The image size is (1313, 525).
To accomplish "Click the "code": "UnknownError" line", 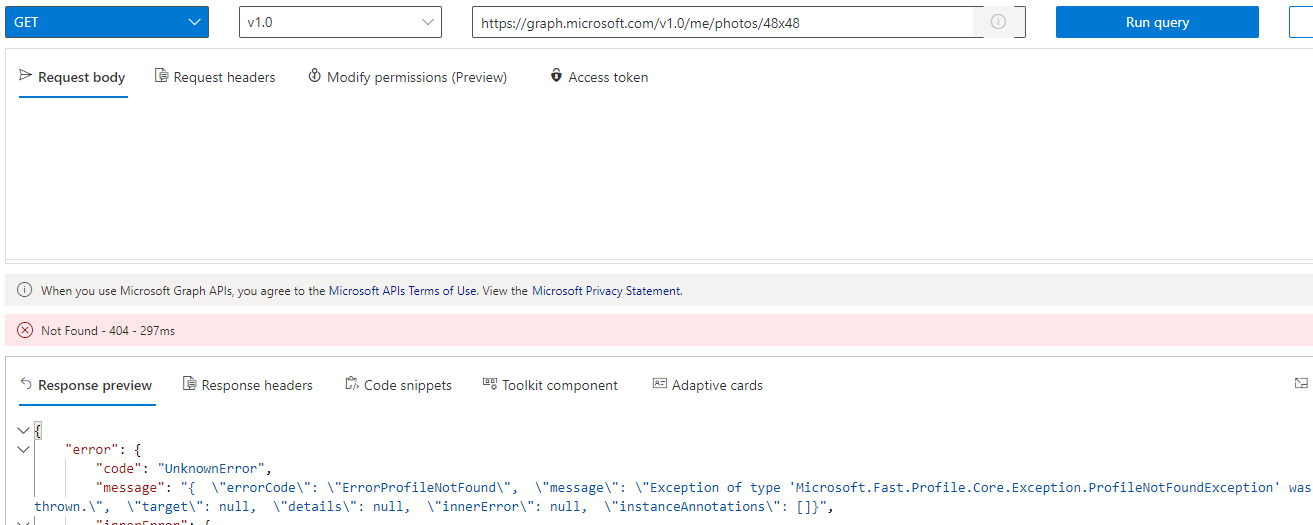I will point(184,468).
